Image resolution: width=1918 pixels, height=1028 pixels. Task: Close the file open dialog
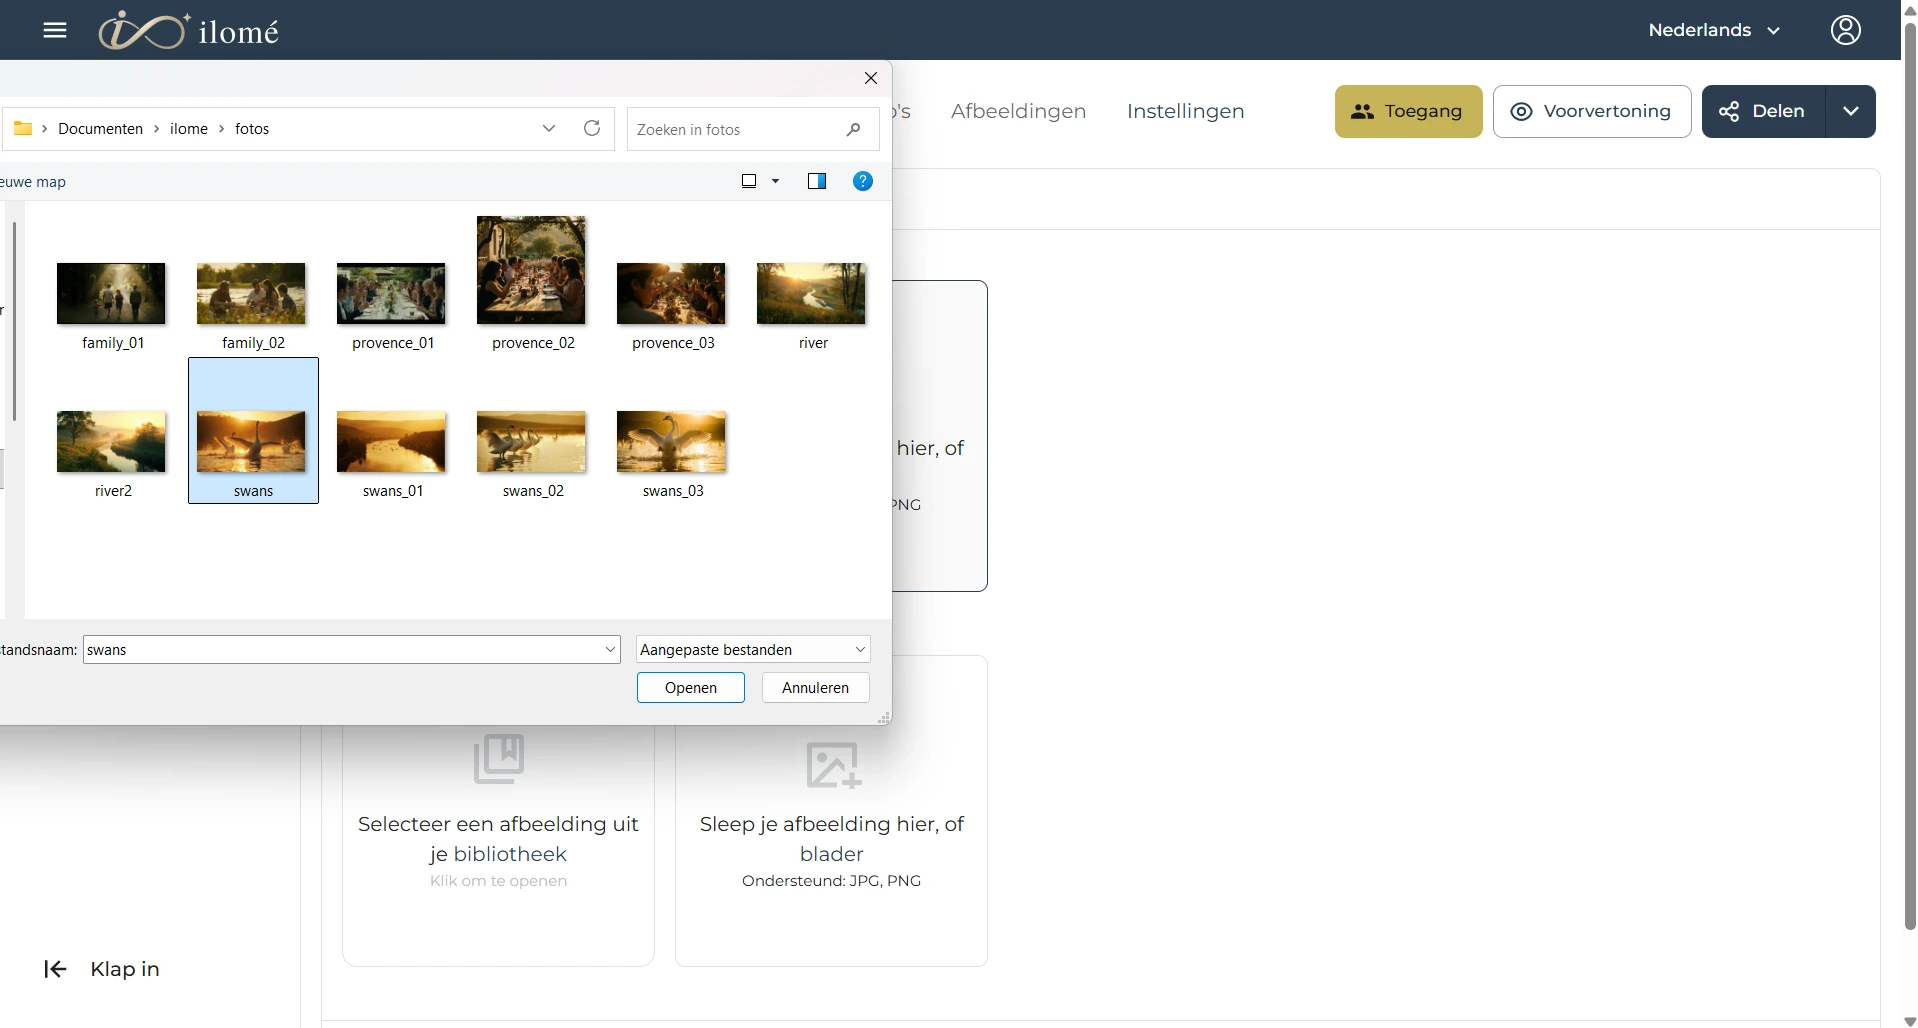coord(871,78)
